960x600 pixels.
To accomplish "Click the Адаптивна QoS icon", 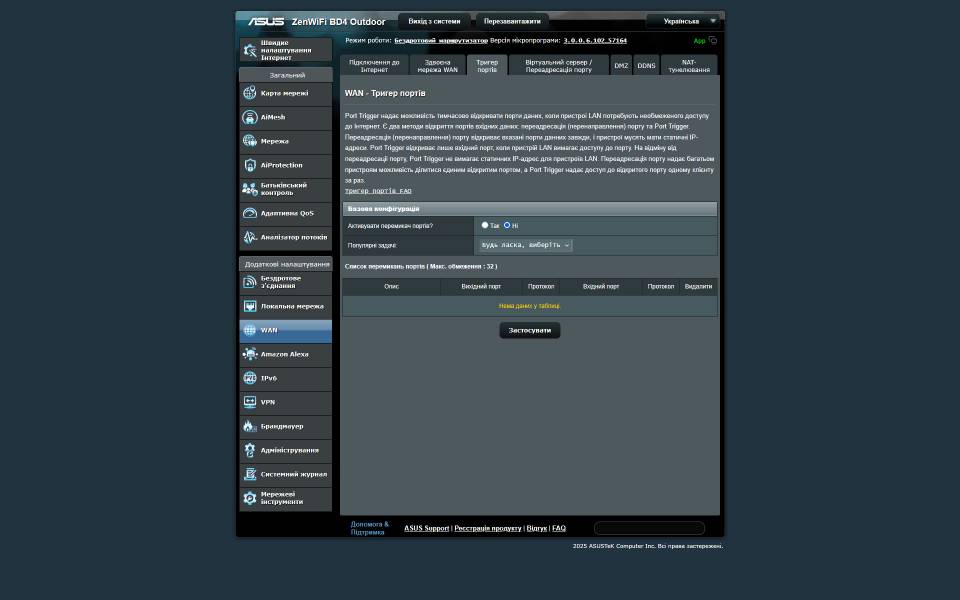I will (x=250, y=213).
